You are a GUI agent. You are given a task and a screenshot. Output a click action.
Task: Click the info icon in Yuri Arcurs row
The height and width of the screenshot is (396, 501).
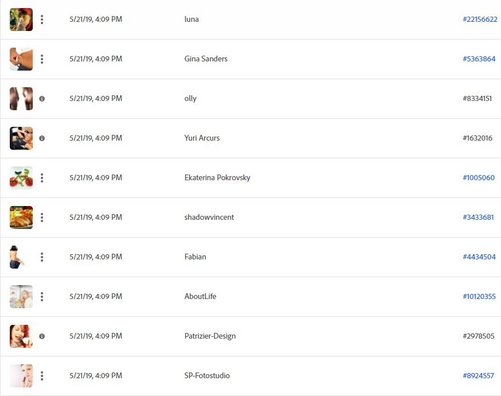pos(42,138)
